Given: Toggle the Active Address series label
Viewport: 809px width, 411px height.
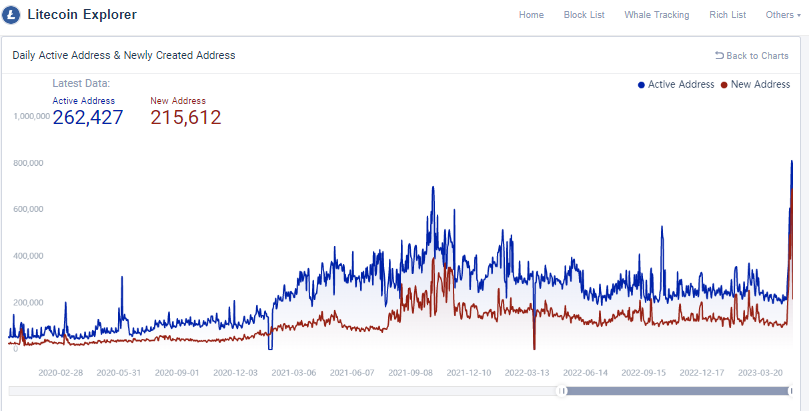Looking at the screenshot, I should tap(681, 85).
